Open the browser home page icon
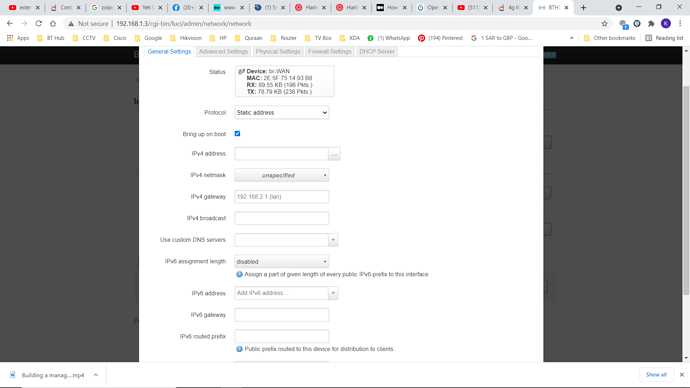Screen dimensions: 690x388 click(53, 23)
